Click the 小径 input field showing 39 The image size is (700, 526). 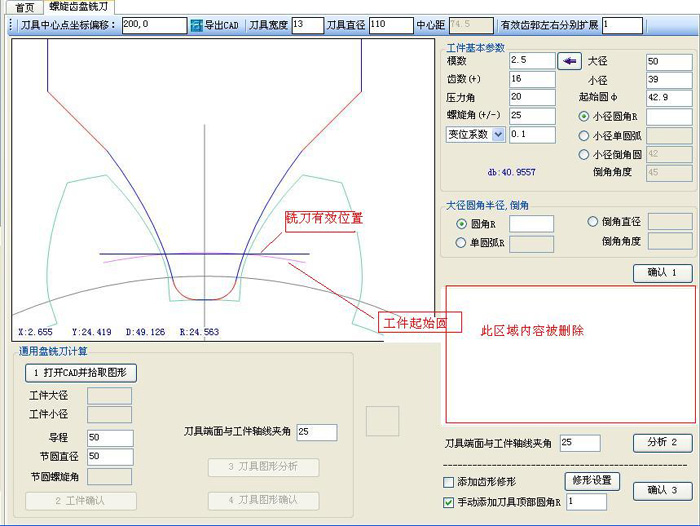click(x=669, y=80)
